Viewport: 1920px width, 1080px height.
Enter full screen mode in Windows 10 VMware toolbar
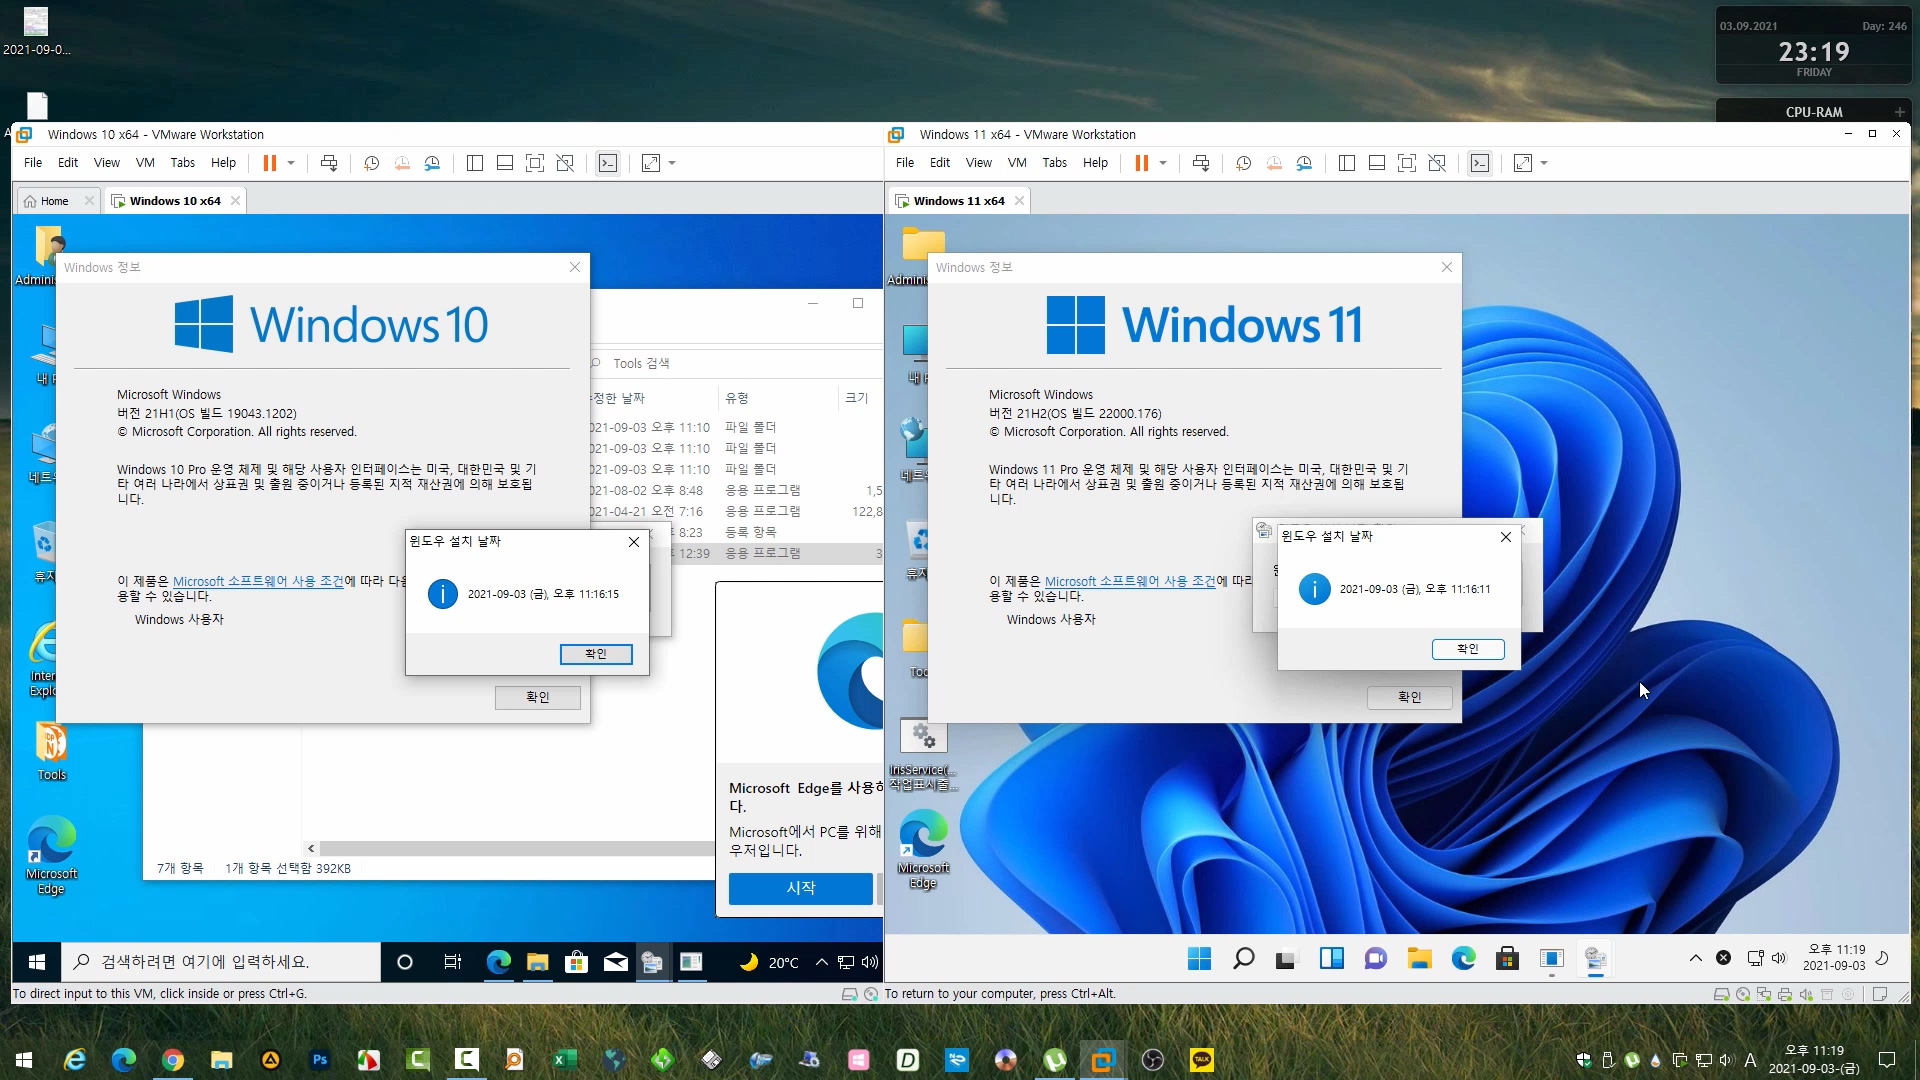tap(535, 163)
